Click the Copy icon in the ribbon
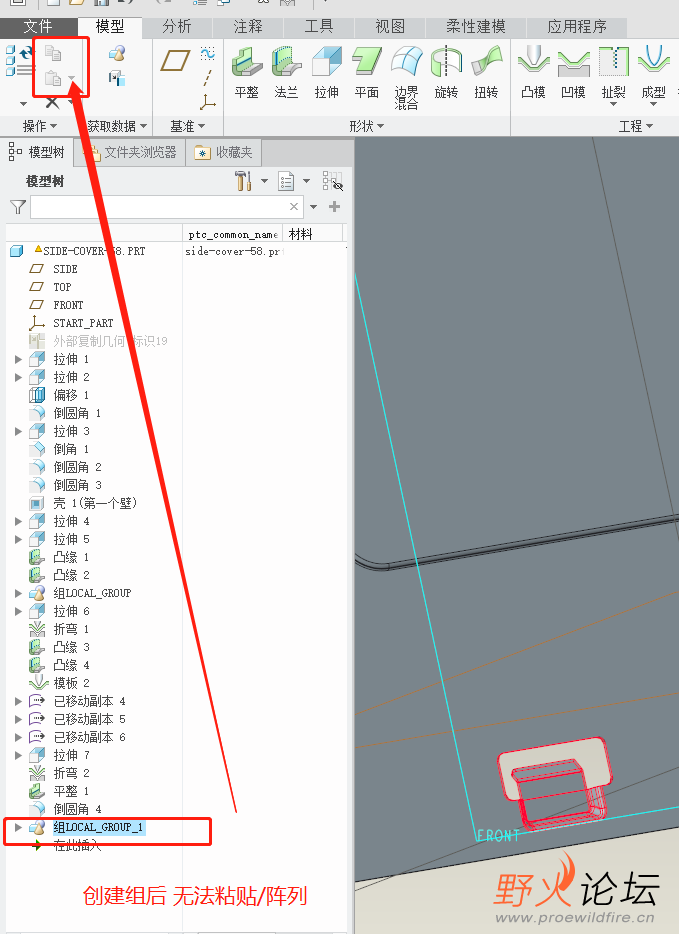Image resolution: width=679 pixels, height=934 pixels. pos(53,54)
